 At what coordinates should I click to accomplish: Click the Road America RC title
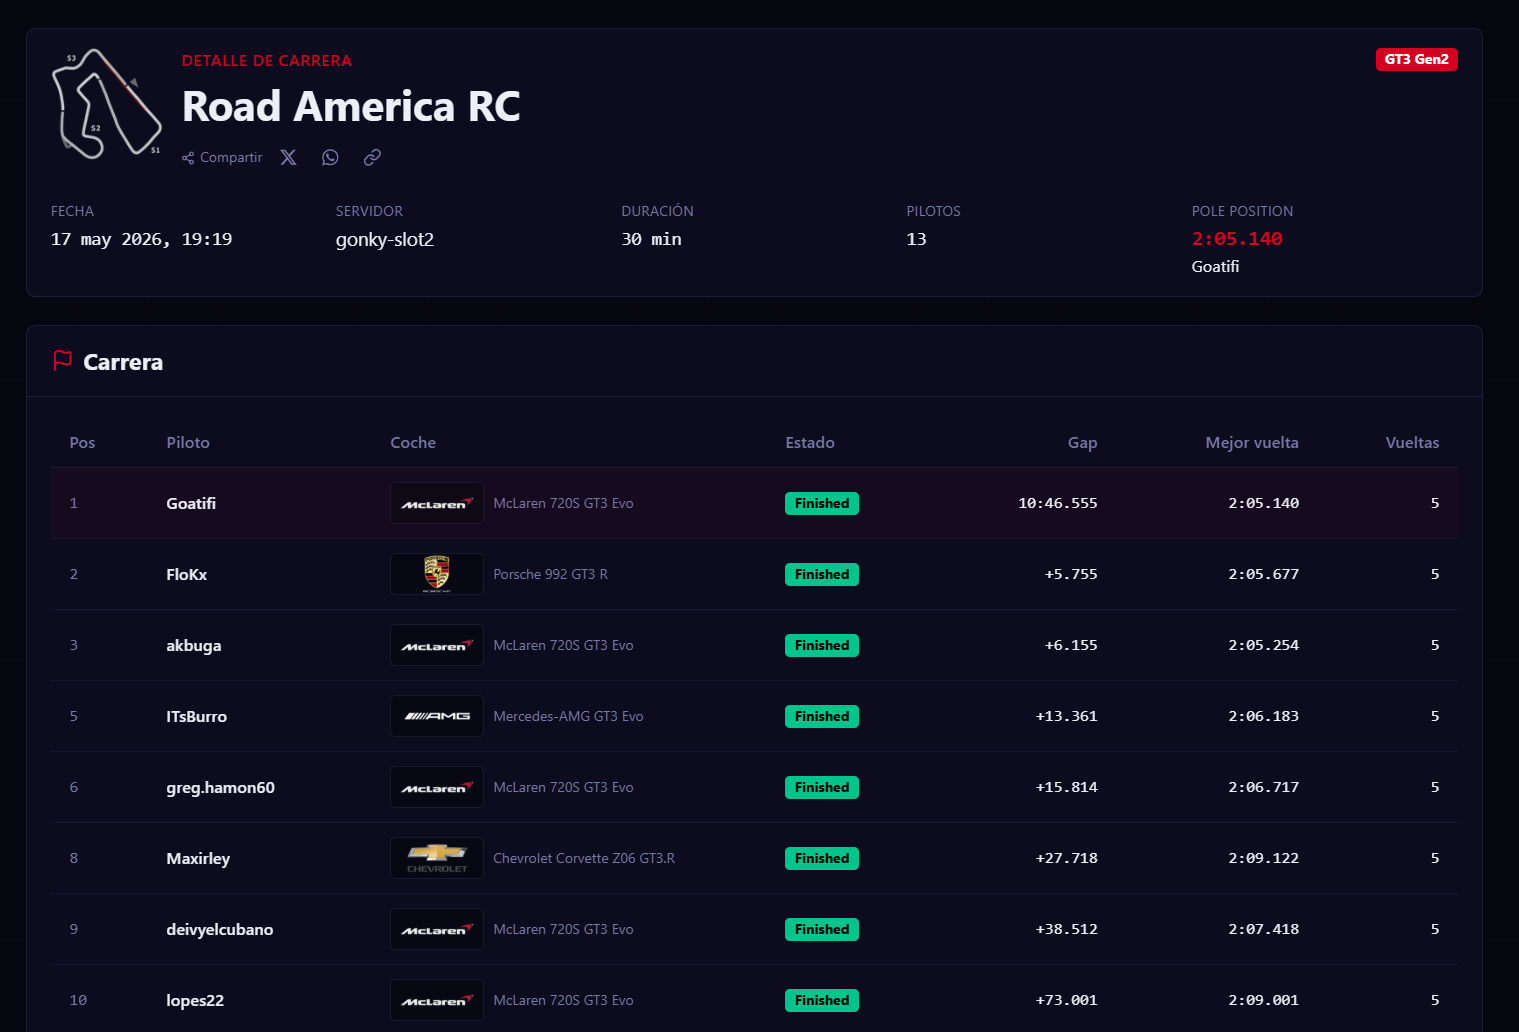click(x=351, y=106)
